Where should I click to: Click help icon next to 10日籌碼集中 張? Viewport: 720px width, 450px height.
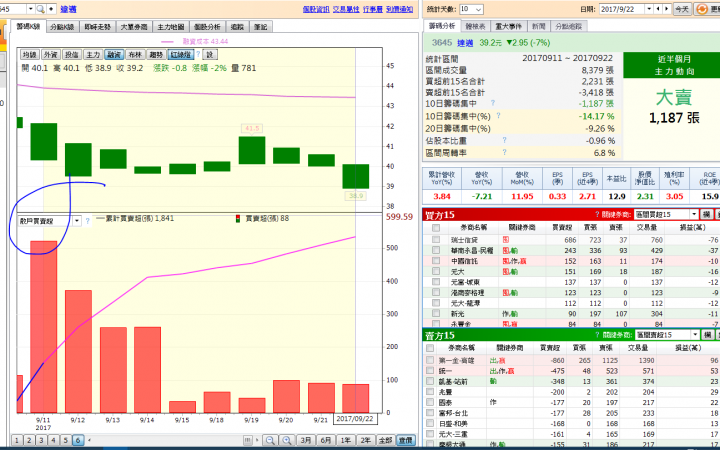[493, 103]
